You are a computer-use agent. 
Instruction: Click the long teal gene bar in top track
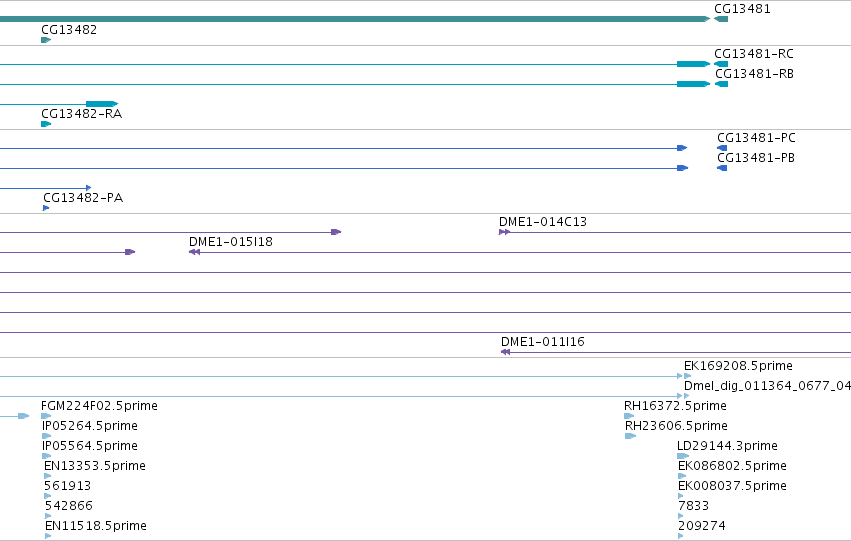pyautogui.click(x=355, y=19)
